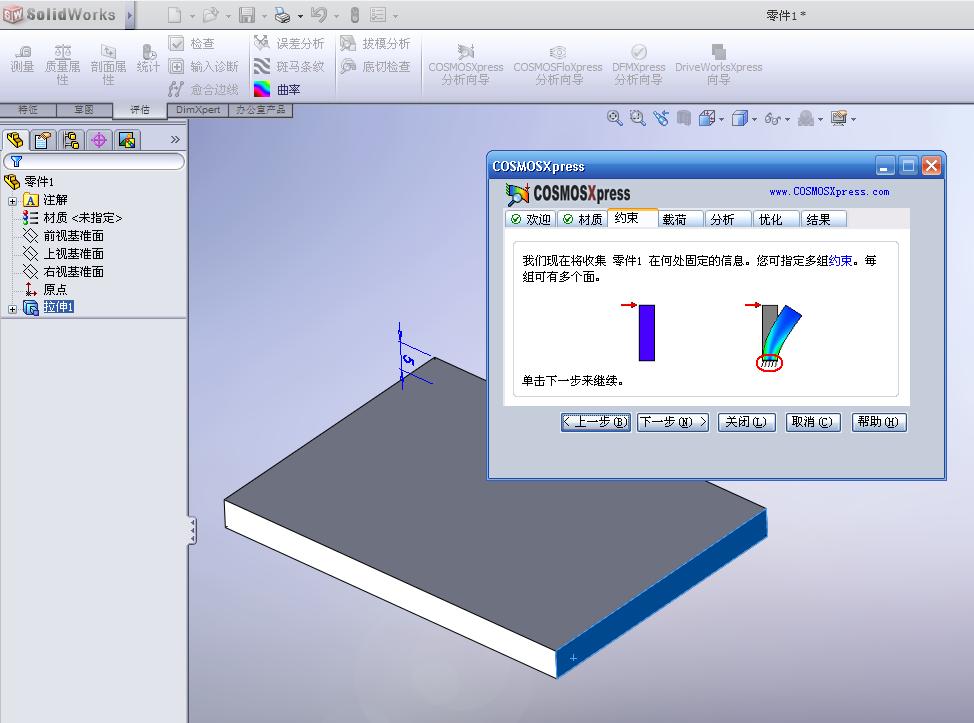974x723 pixels.
Task: Select 原点 origin in the tree
Action: 45,289
